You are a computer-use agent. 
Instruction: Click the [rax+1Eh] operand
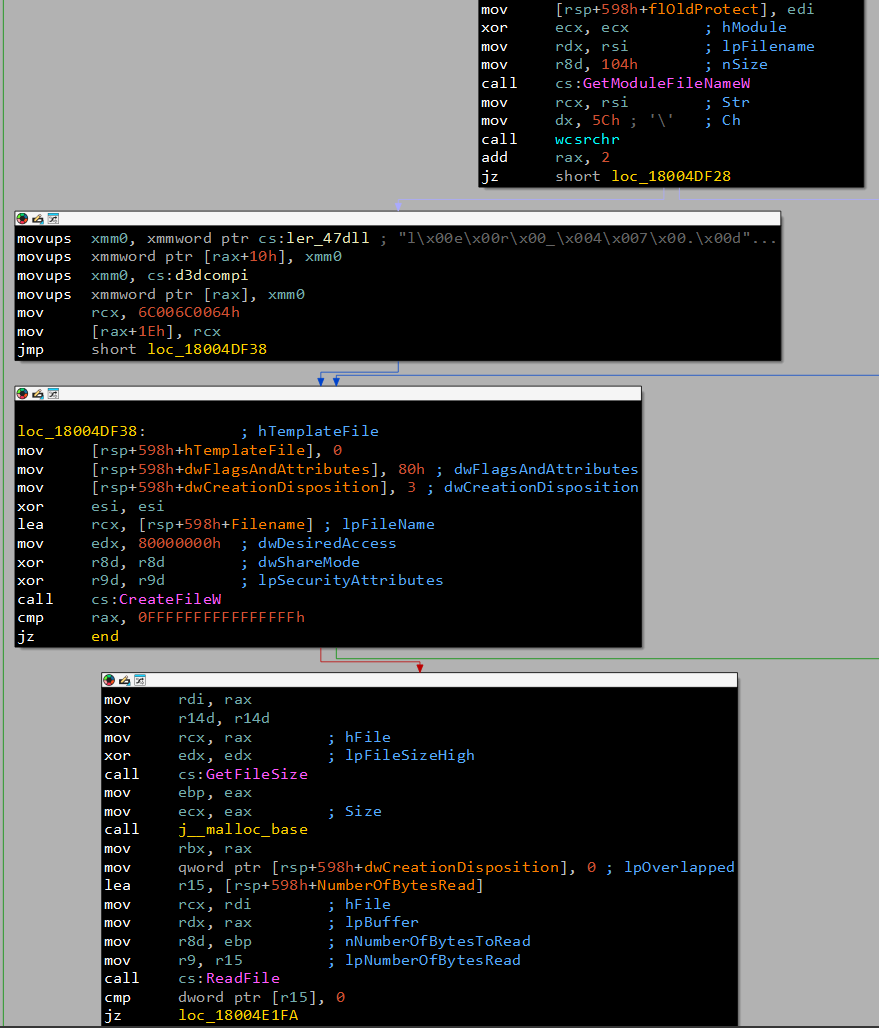coord(133,331)
